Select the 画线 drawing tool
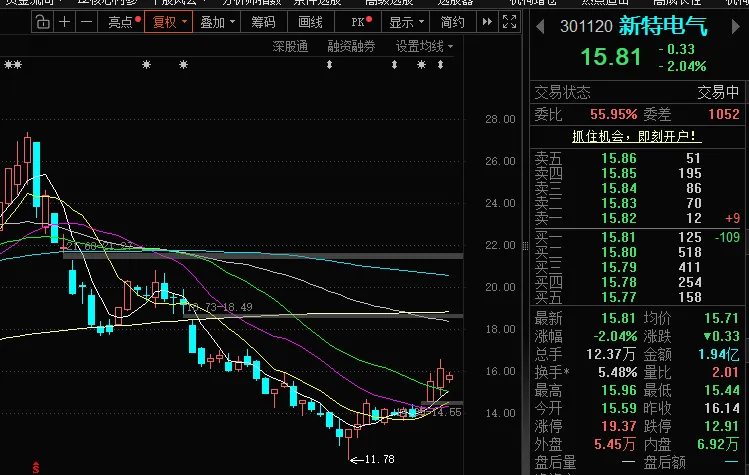This screenshot has width=749, height=475. (x=310, y=22)
